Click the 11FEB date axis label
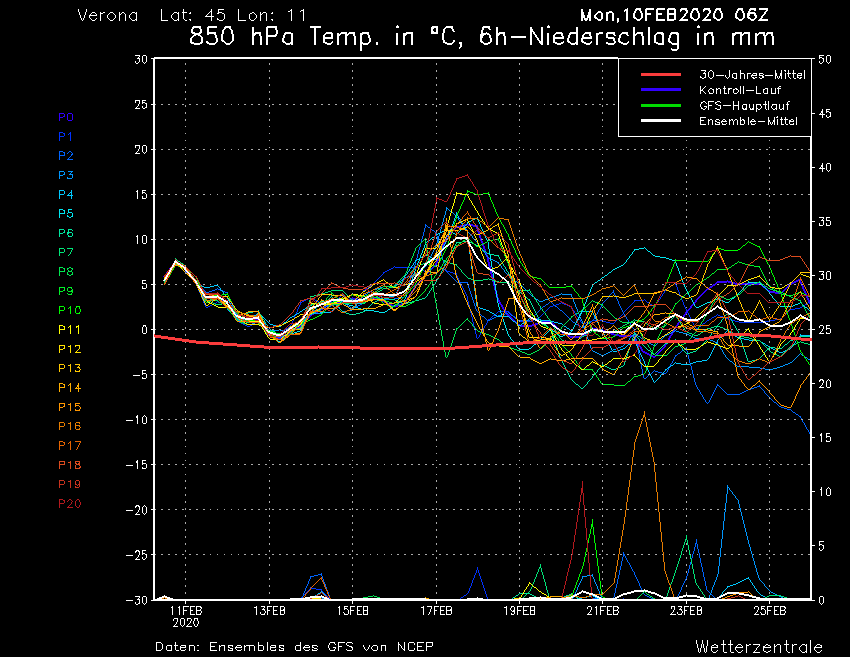 click(x=186, y=611)
